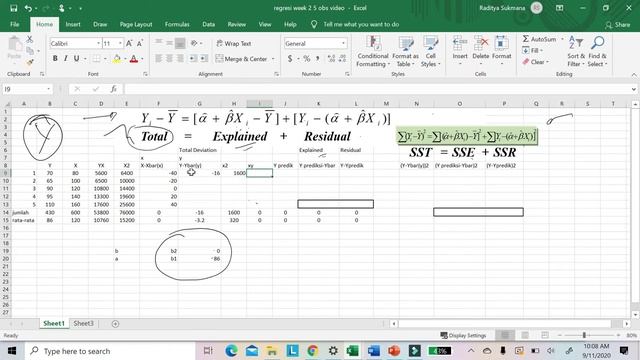Add a new sheet with plus icon

[x=116, y=324]
